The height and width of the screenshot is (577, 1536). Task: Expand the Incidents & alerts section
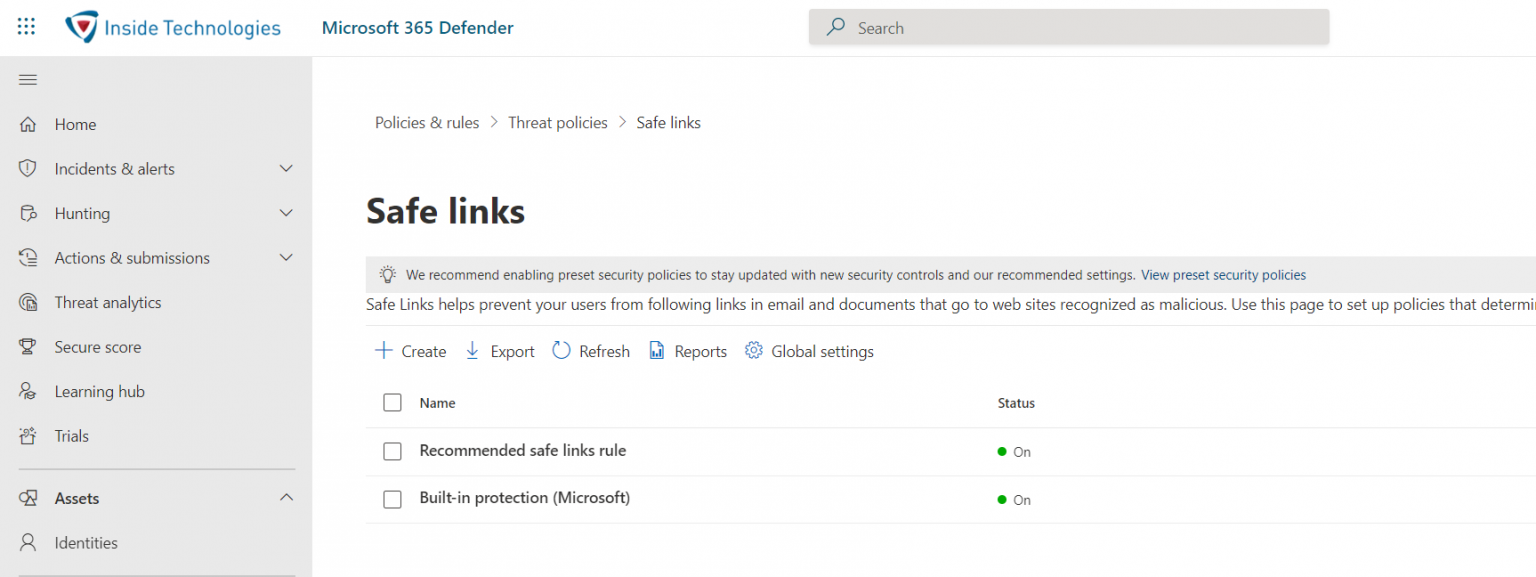click(x=286, y=168)
